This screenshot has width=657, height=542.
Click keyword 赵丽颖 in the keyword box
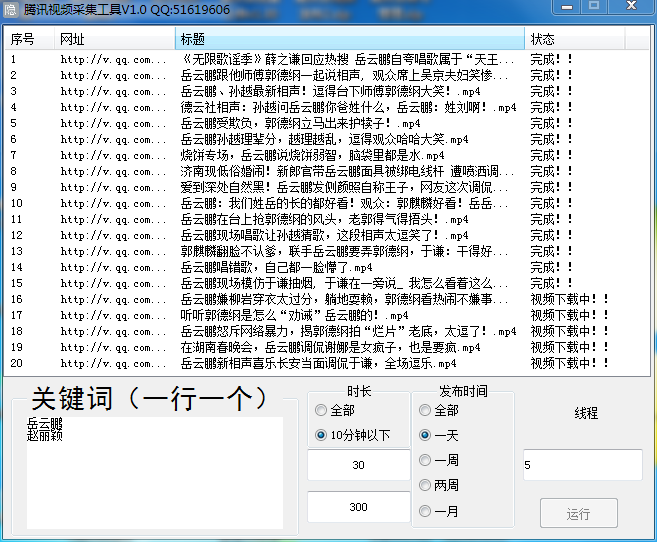[x=45, y=435]
